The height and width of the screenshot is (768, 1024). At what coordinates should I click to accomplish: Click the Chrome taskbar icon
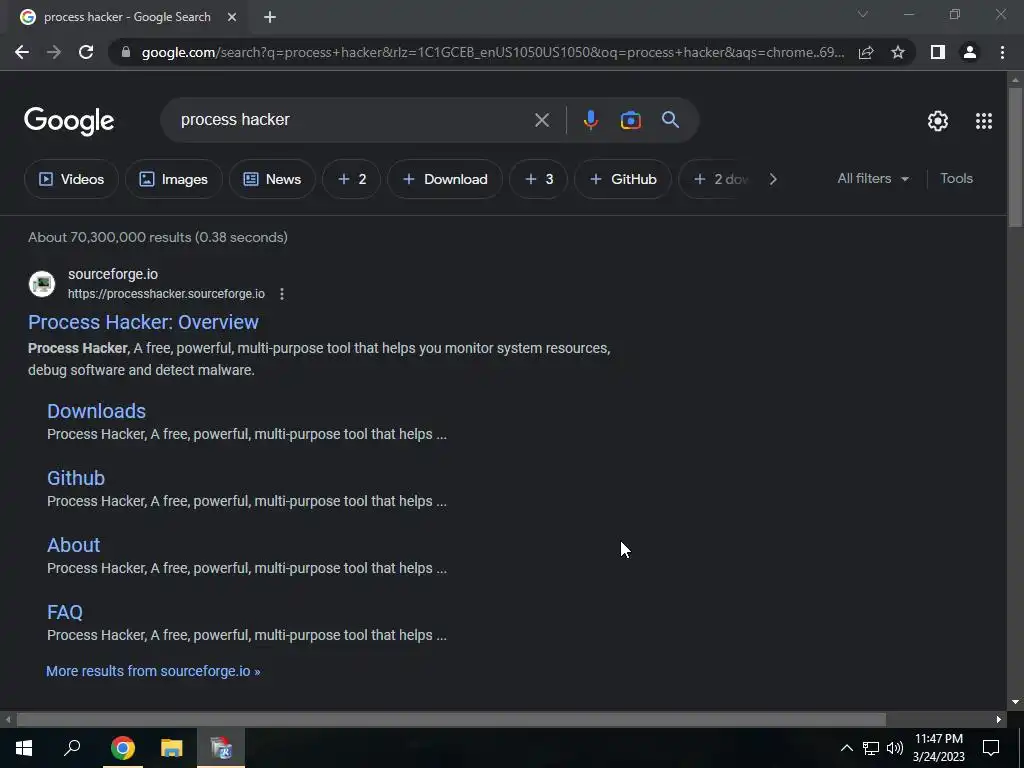coord(122,748)
